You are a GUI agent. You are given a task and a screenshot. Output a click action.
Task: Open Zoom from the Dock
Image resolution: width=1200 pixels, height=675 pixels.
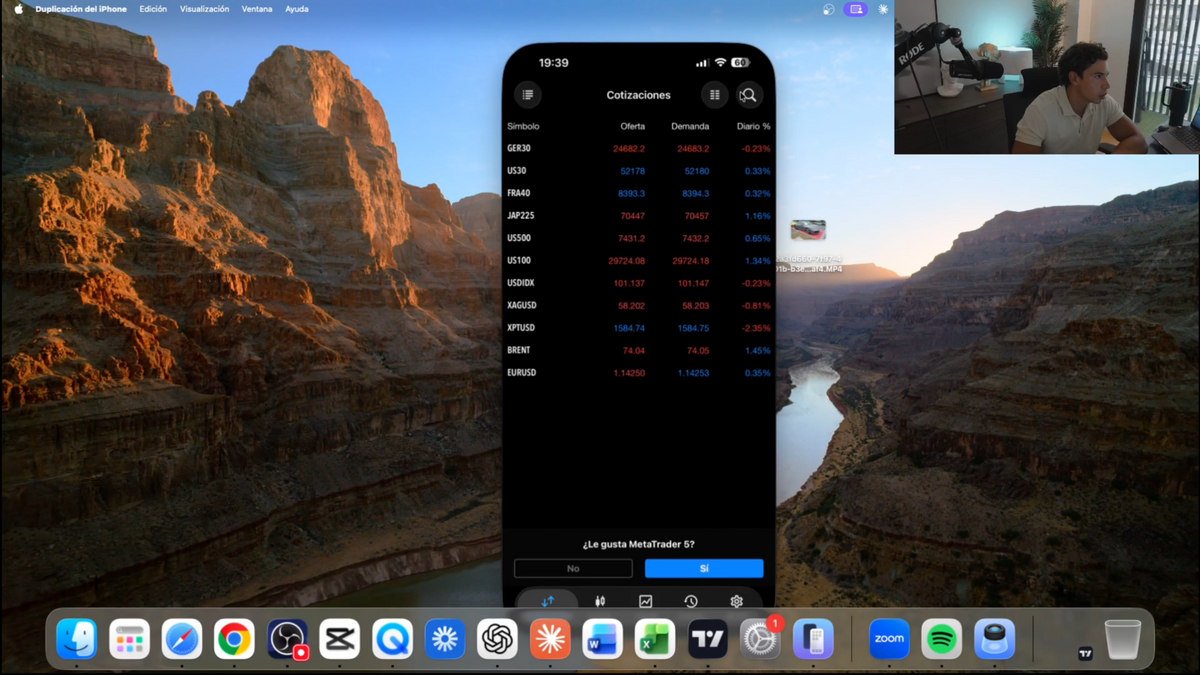click(x=889, y=639)
